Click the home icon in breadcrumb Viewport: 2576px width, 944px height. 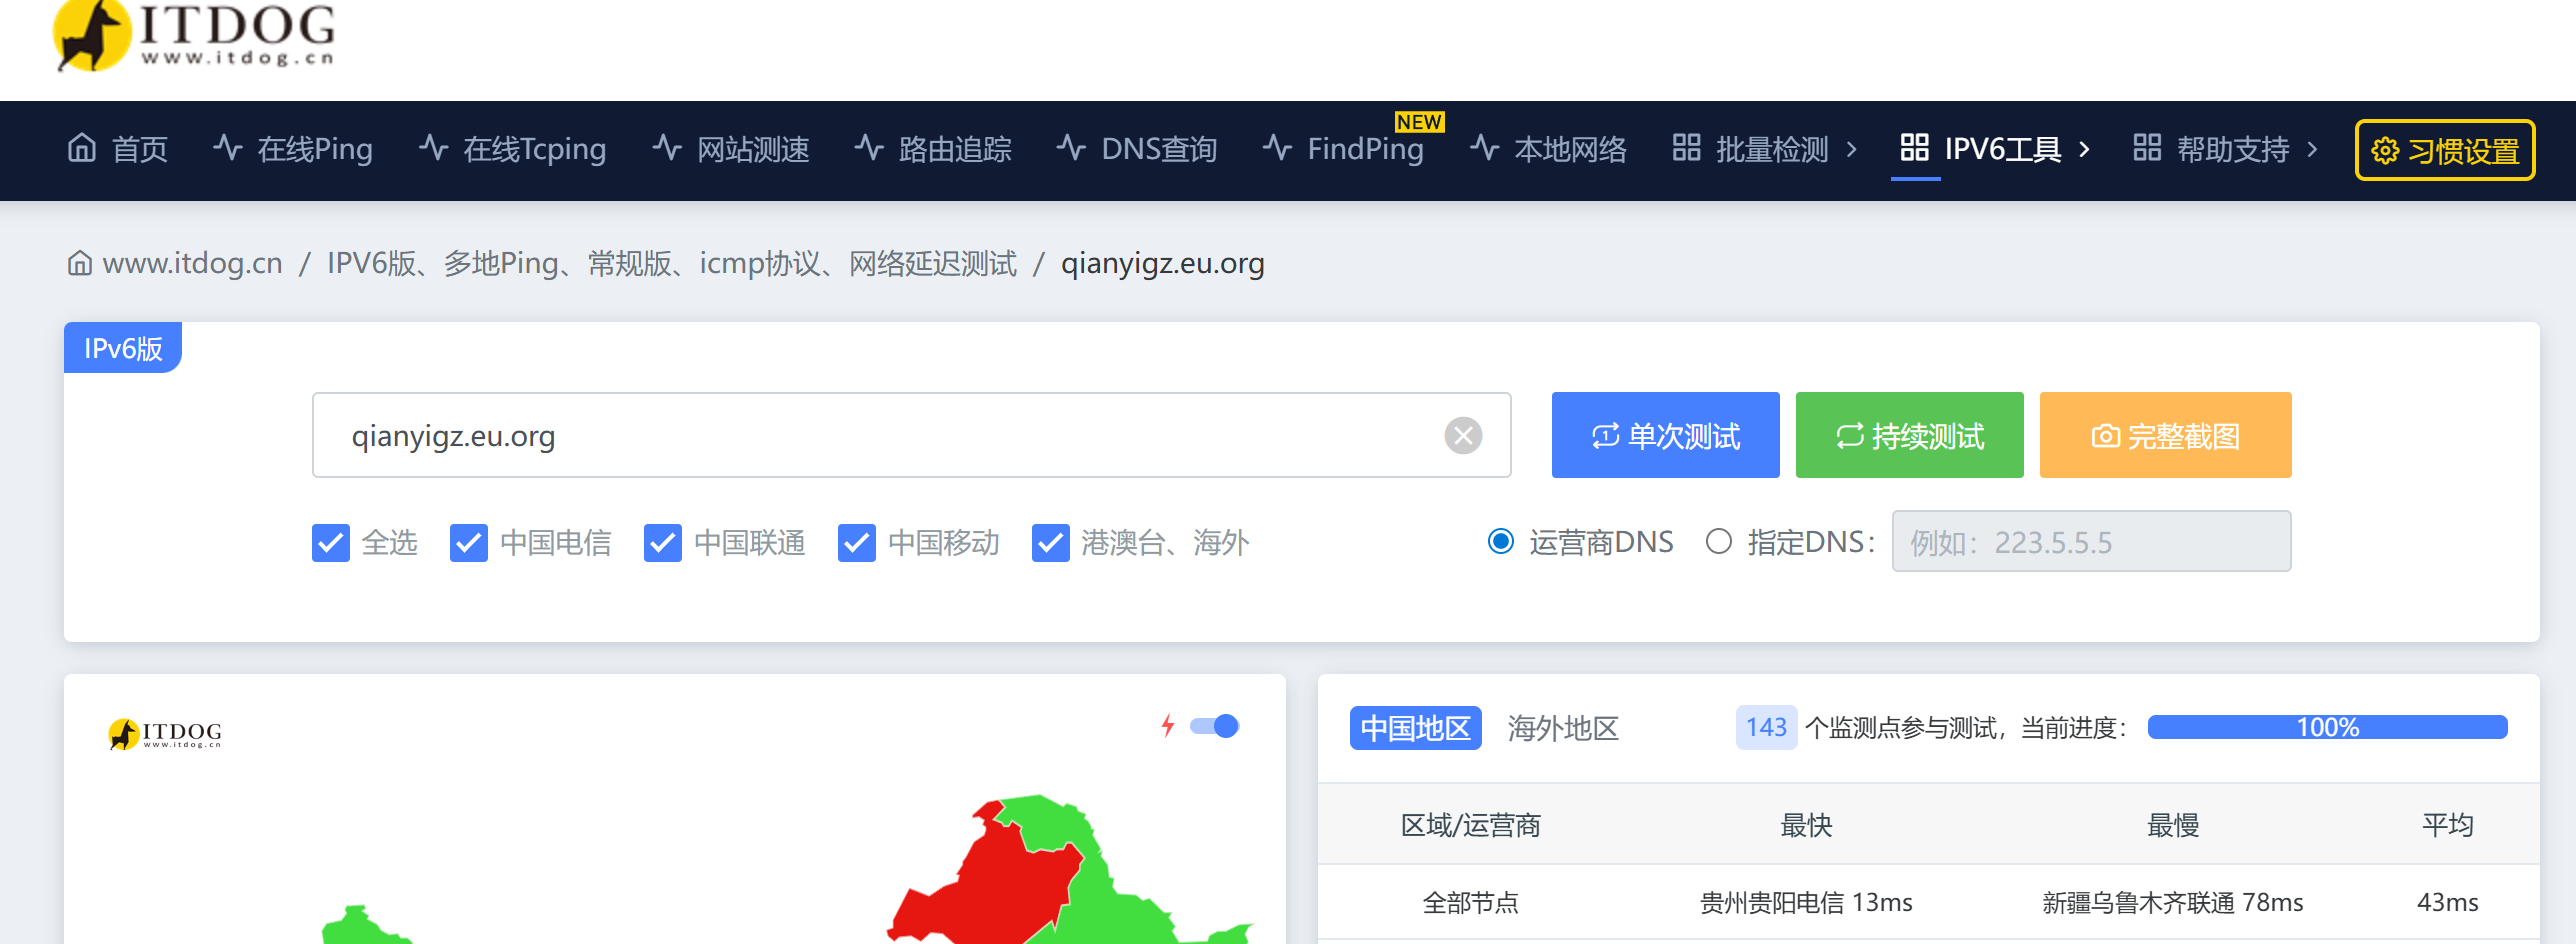tap(80, 263)
